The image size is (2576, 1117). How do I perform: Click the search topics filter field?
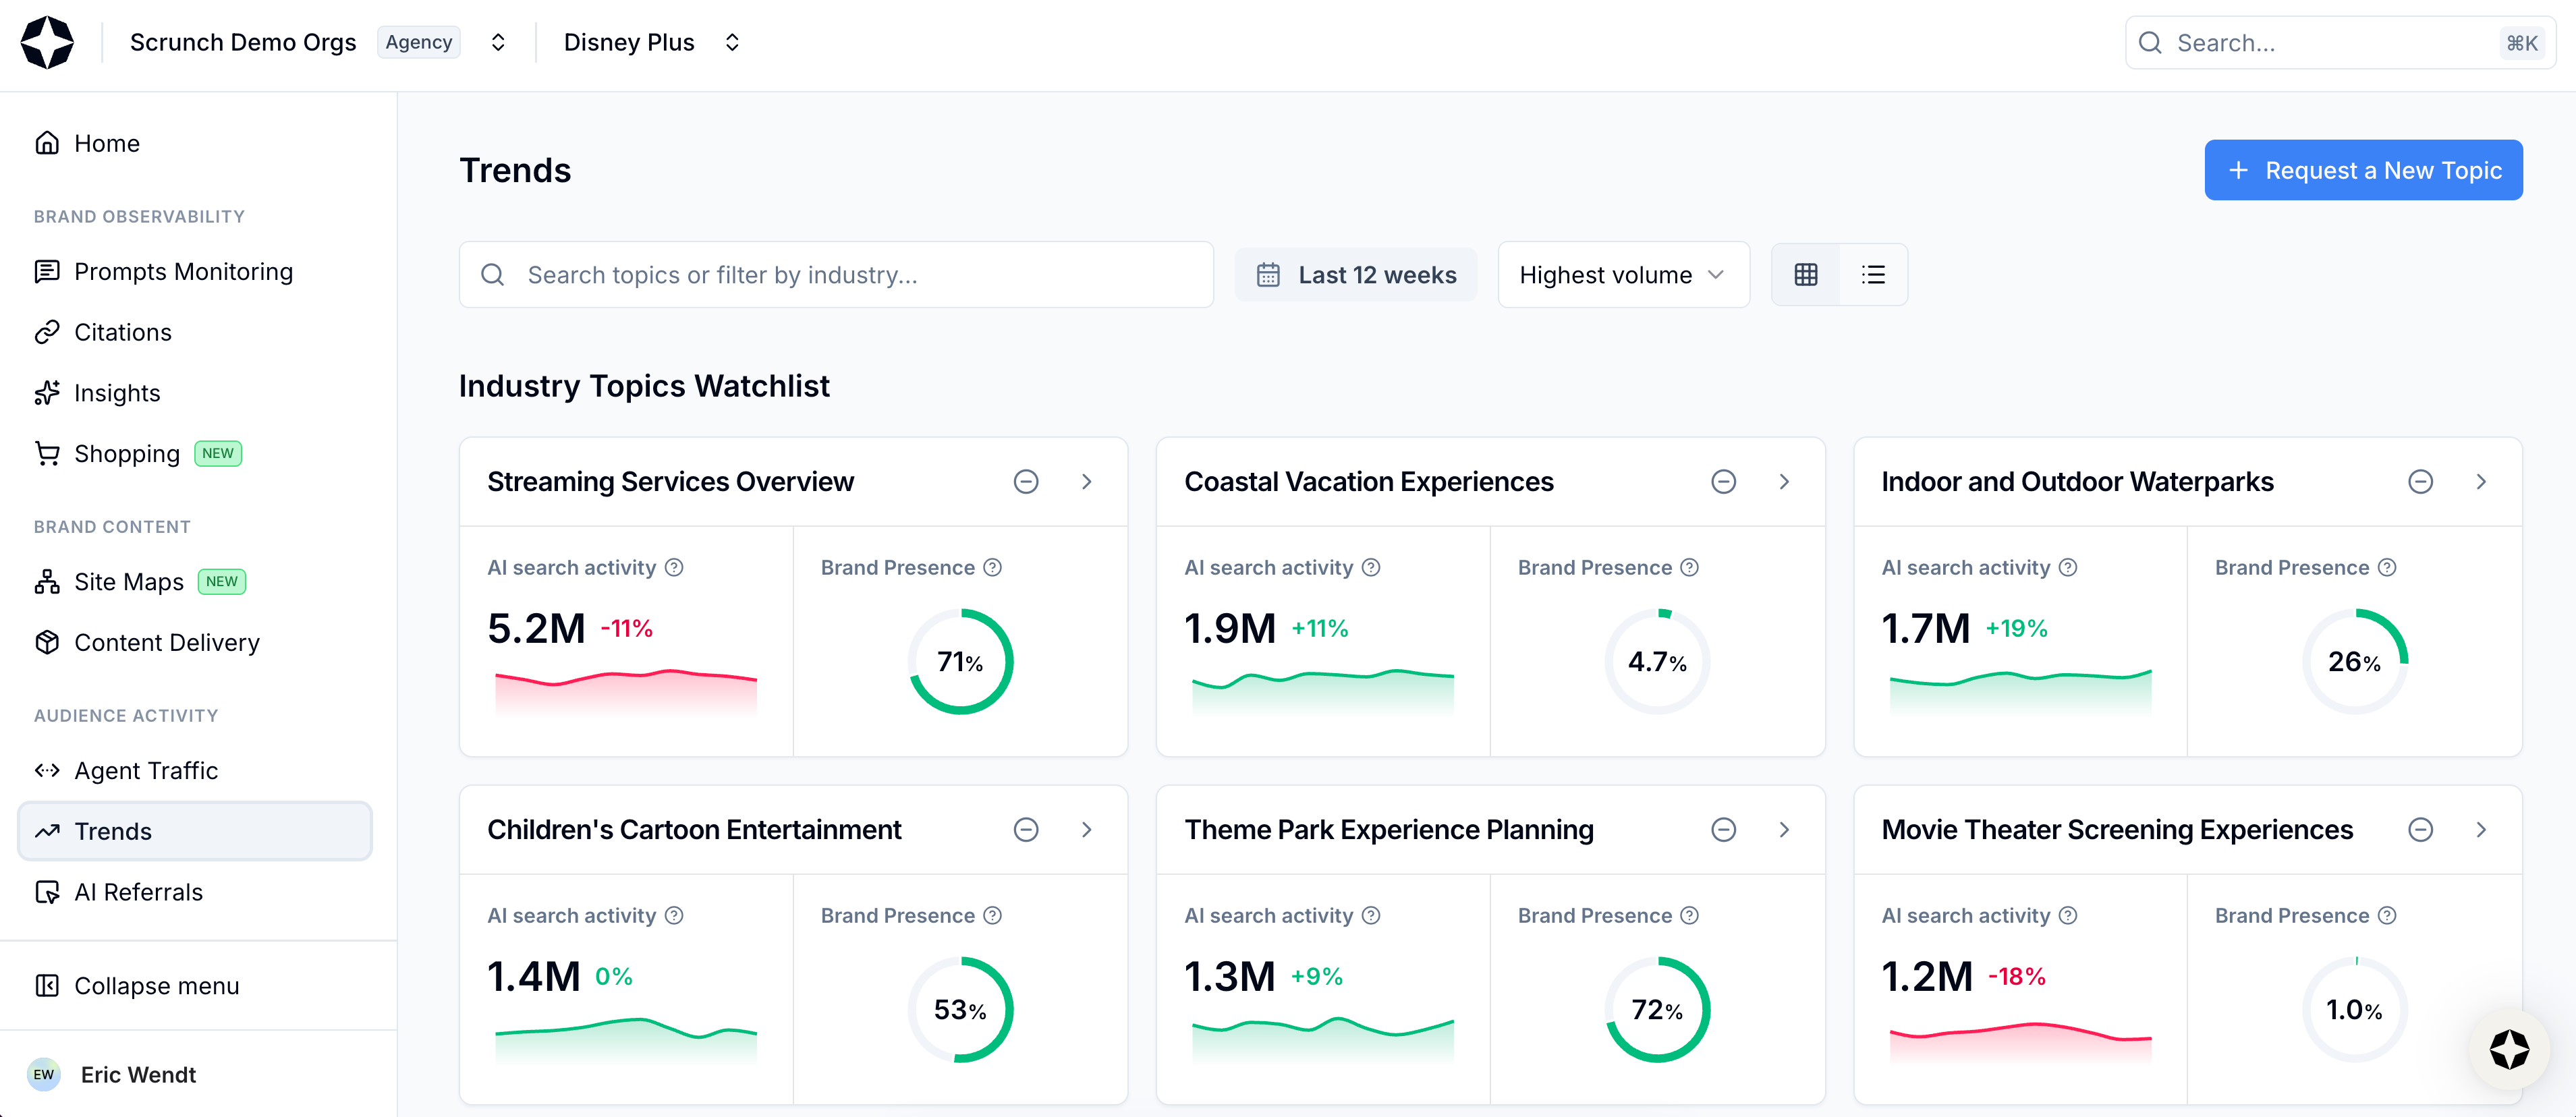pos(835,275)
